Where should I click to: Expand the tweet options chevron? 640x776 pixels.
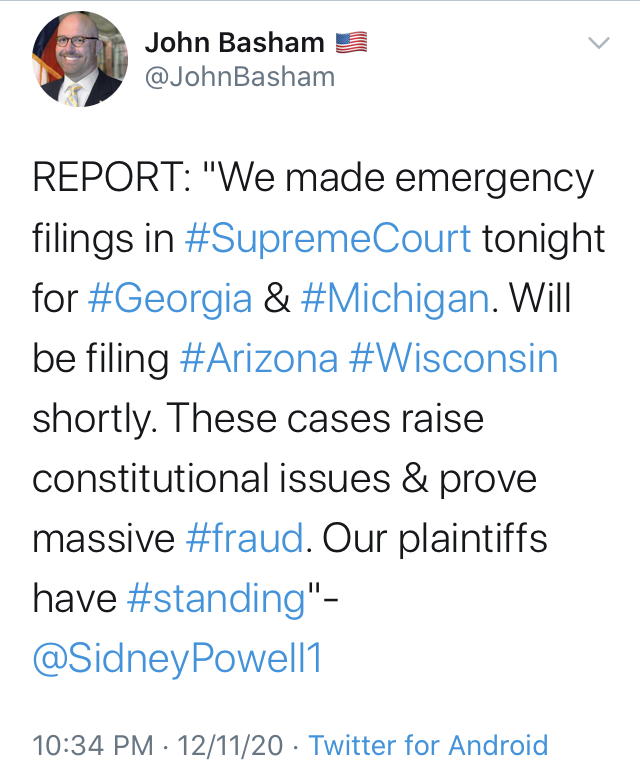tap(599, 43)
